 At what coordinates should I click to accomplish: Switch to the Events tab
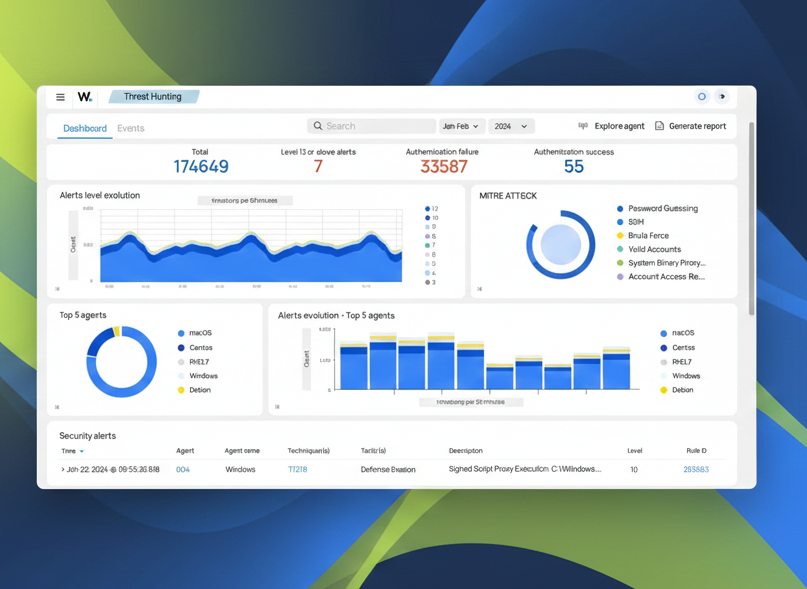131,128
